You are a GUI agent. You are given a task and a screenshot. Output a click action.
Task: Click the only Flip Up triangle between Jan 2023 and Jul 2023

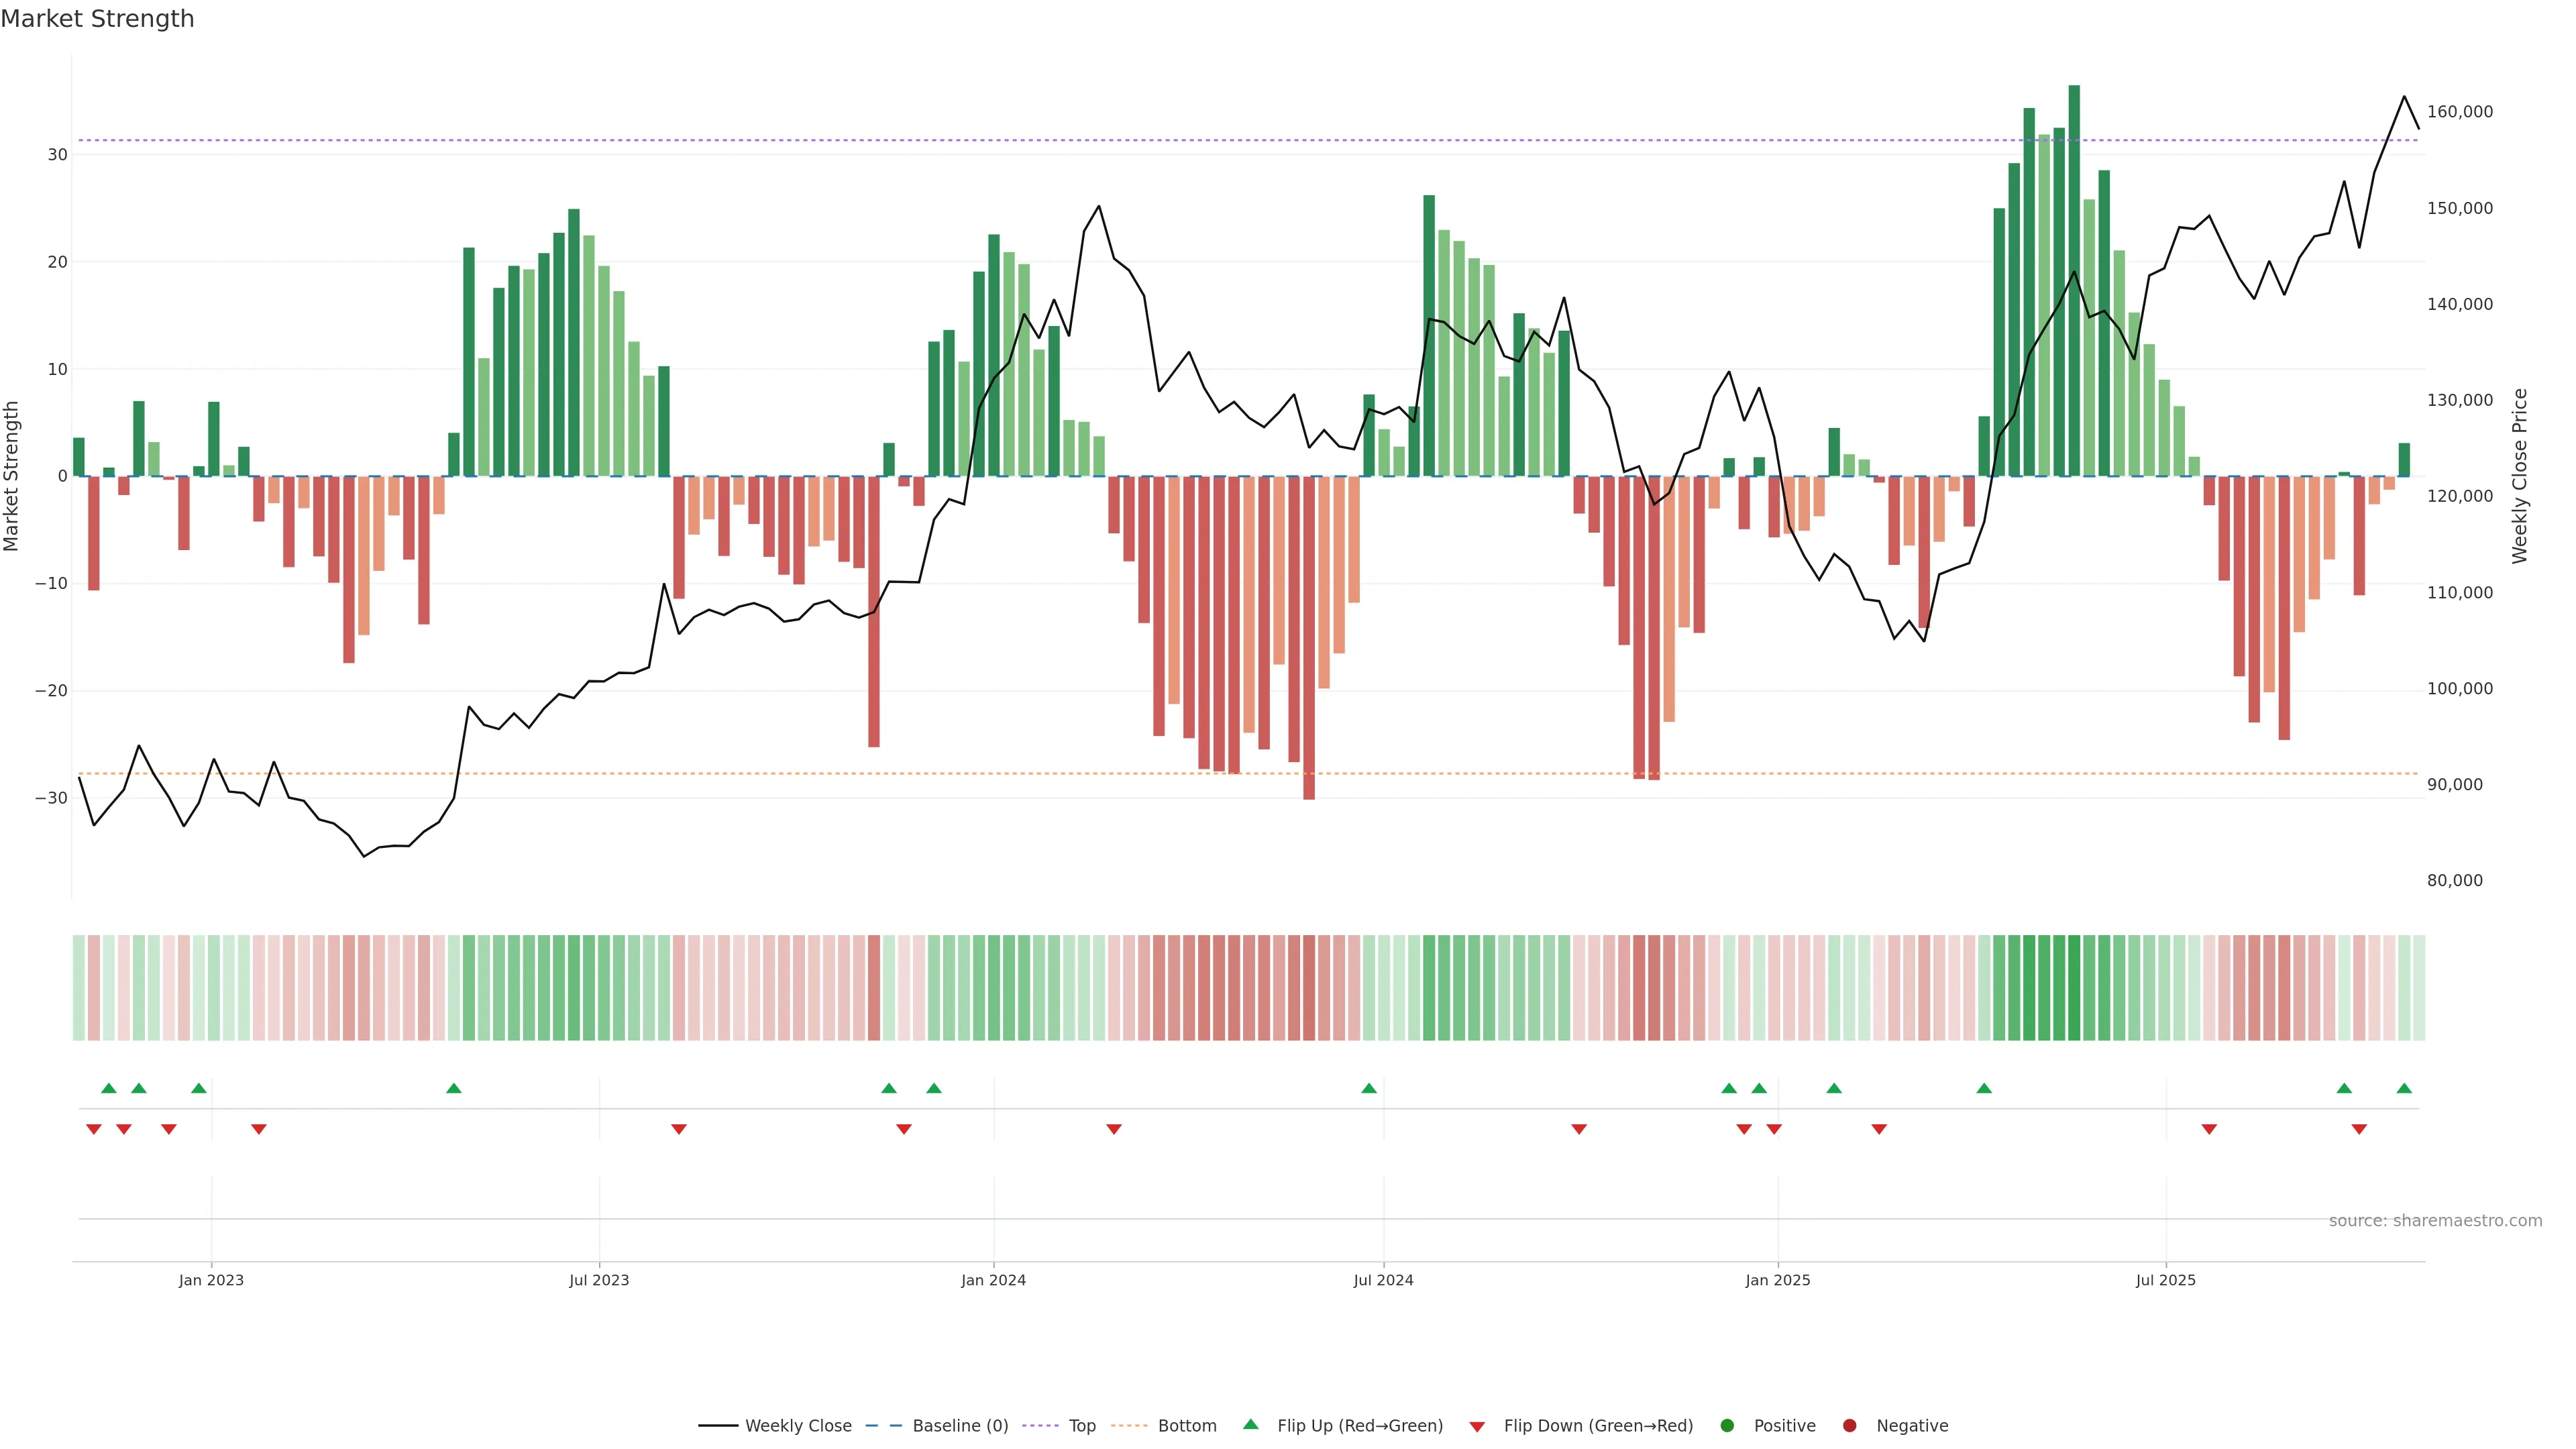click(453, 1088)
